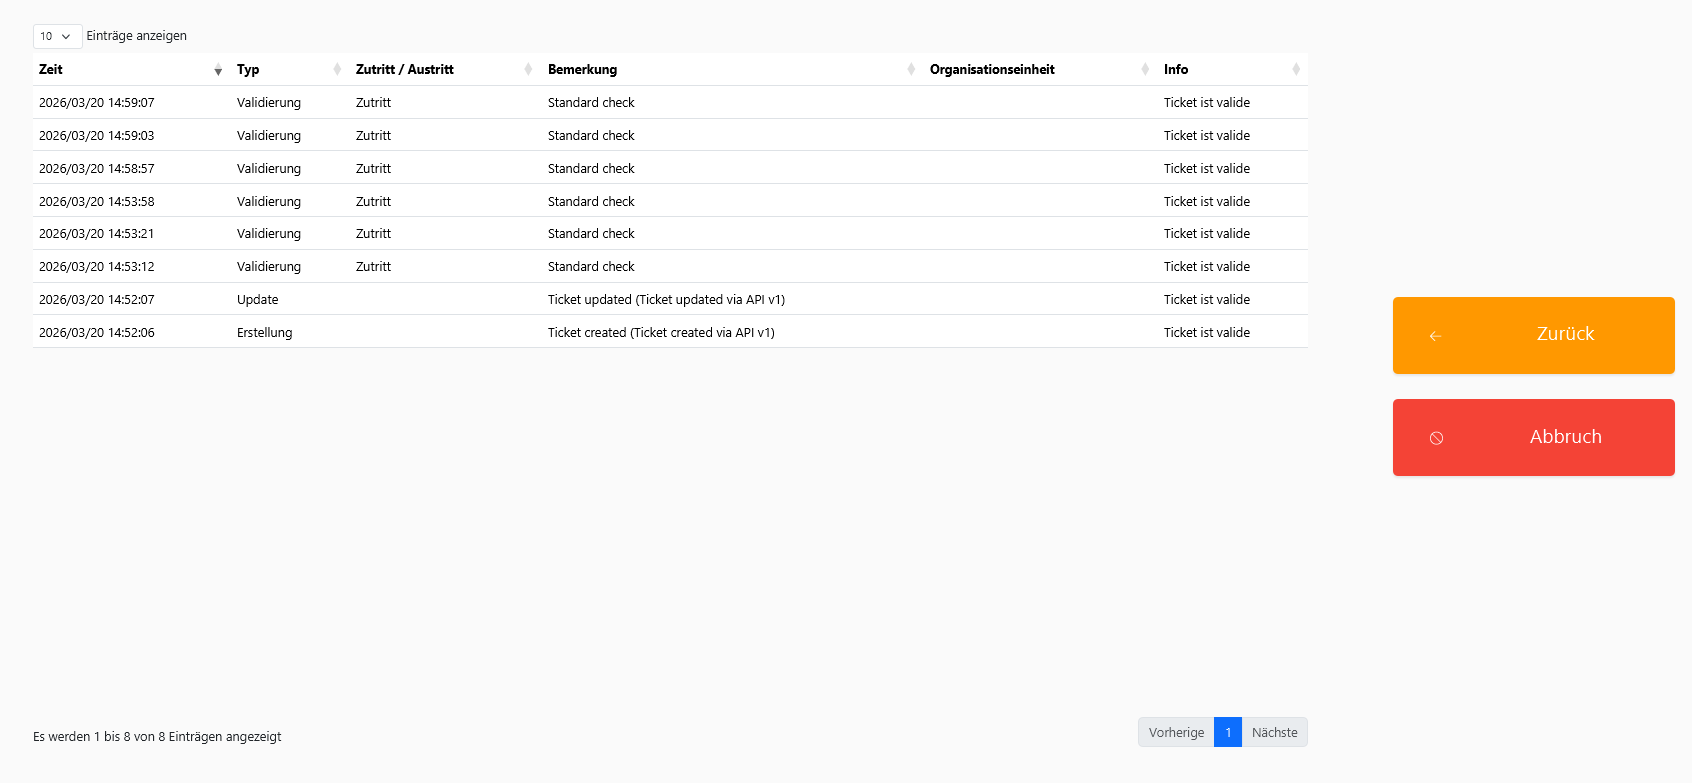Click the Update entry at 14:52:07
This screenshot has width=1692, height=783.
(x=258, y=300)
